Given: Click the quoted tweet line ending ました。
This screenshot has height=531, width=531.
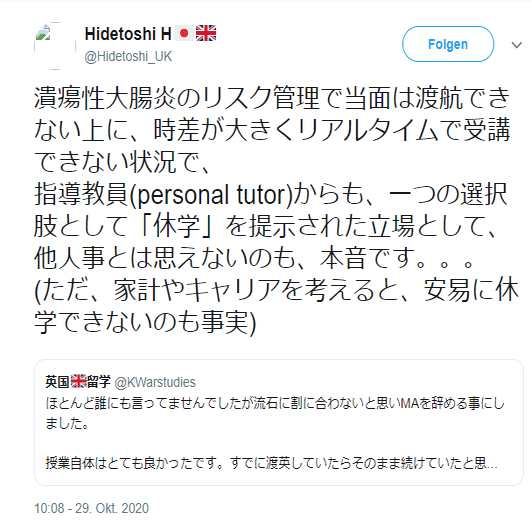Looking at the screenshot, I should (67, 423).
